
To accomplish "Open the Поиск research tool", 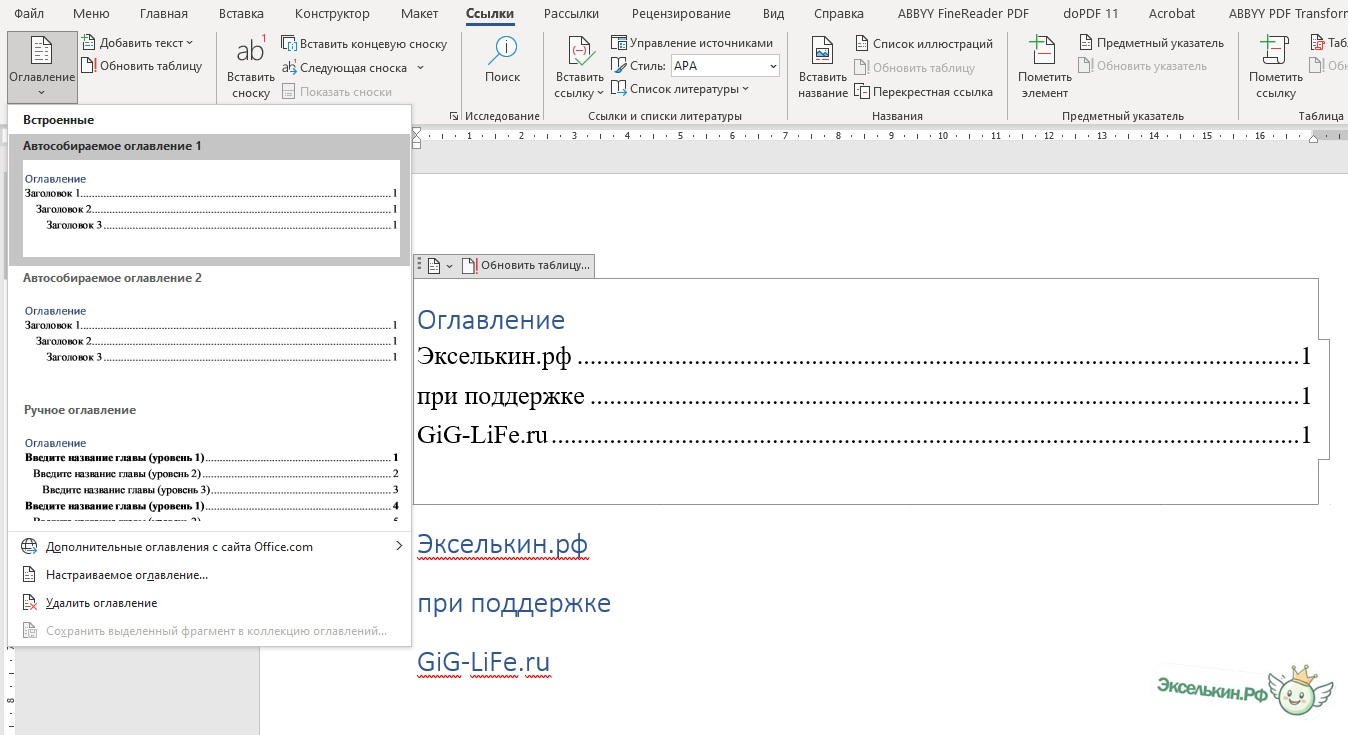I will click(502, 60).
